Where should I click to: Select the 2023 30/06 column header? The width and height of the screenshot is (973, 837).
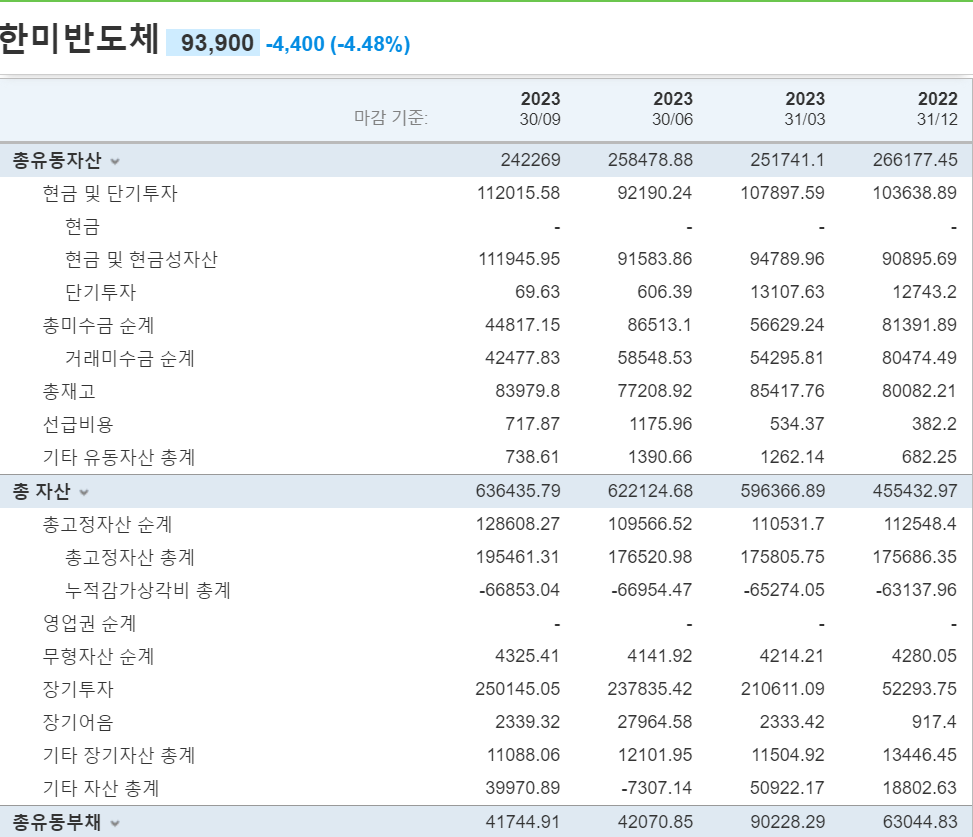pyautogui.click(x=672, y=109)
